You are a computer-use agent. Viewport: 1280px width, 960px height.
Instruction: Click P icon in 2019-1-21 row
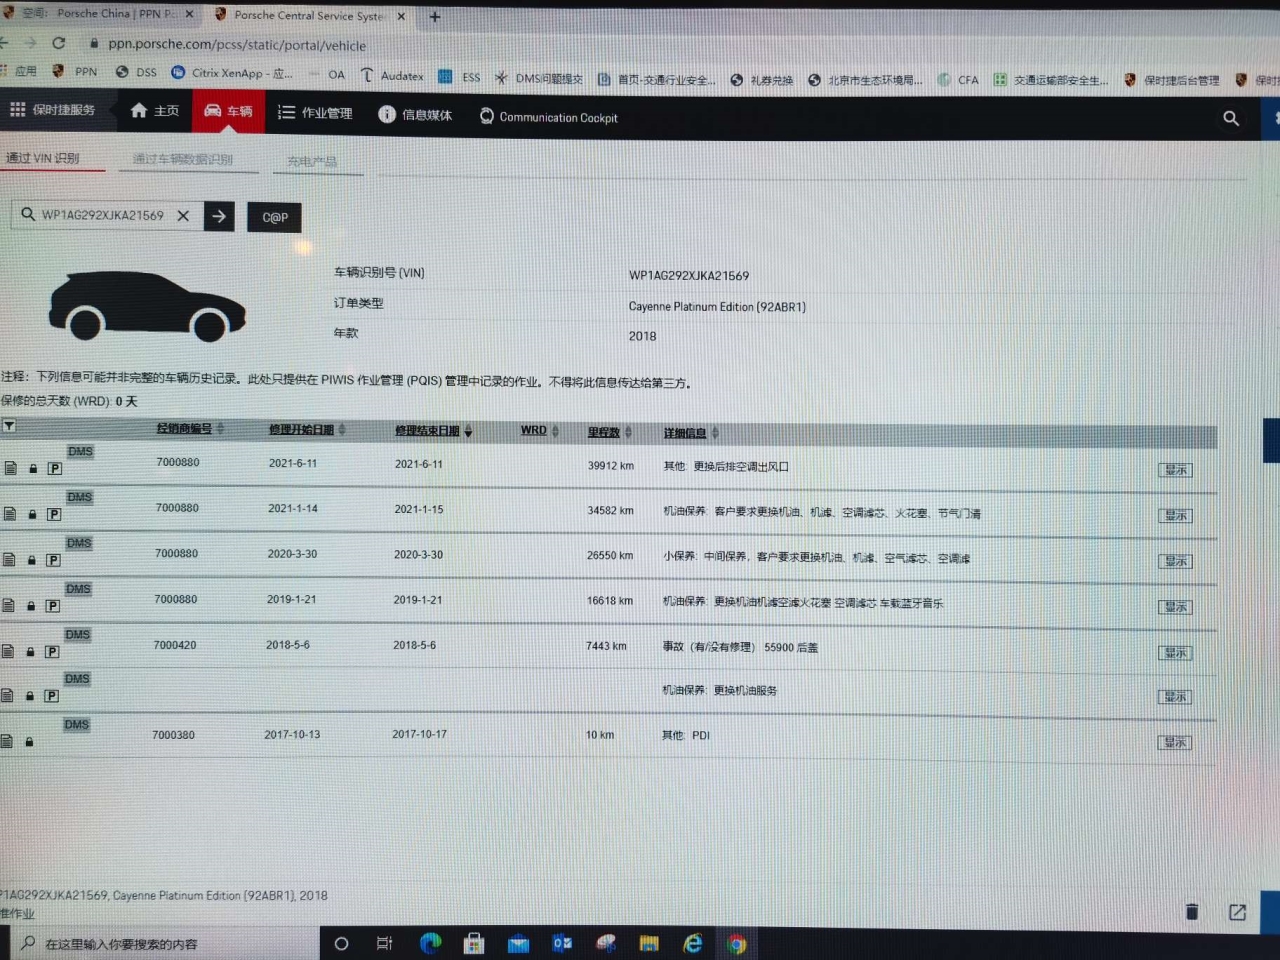(53, 606)
